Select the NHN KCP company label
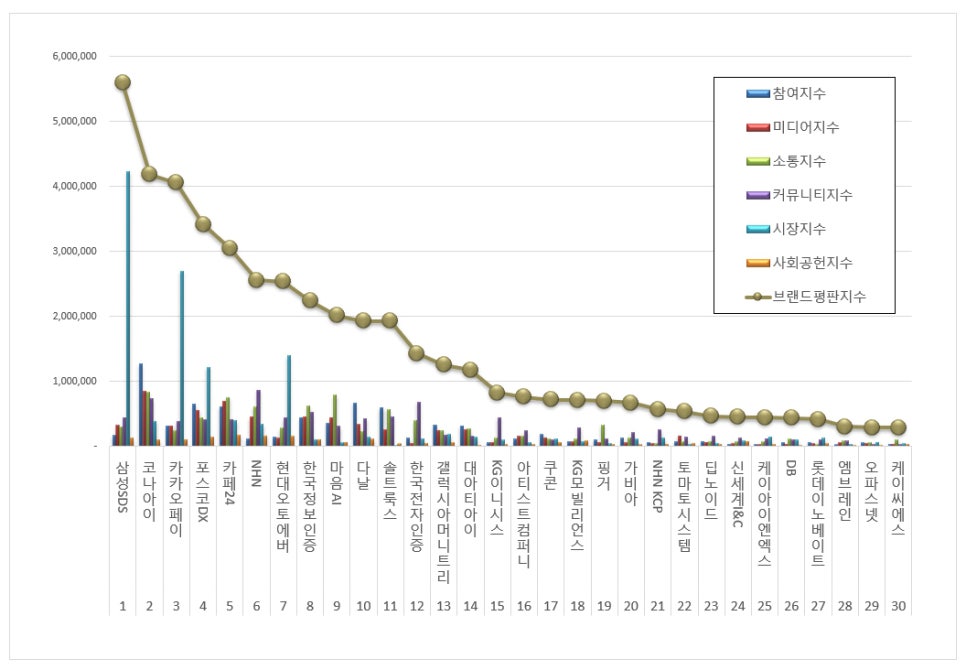Screen dimensions: 966x670 tap(658, 486)
